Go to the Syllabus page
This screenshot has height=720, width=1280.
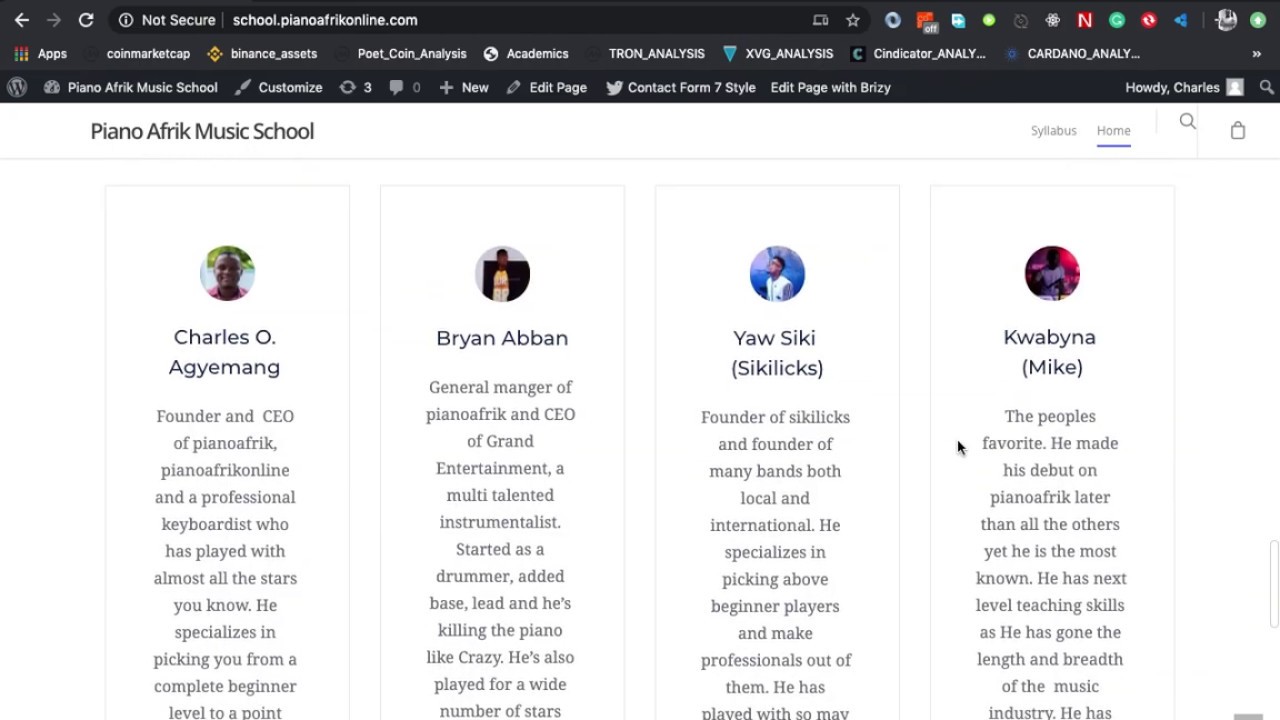coord(1054,131)
